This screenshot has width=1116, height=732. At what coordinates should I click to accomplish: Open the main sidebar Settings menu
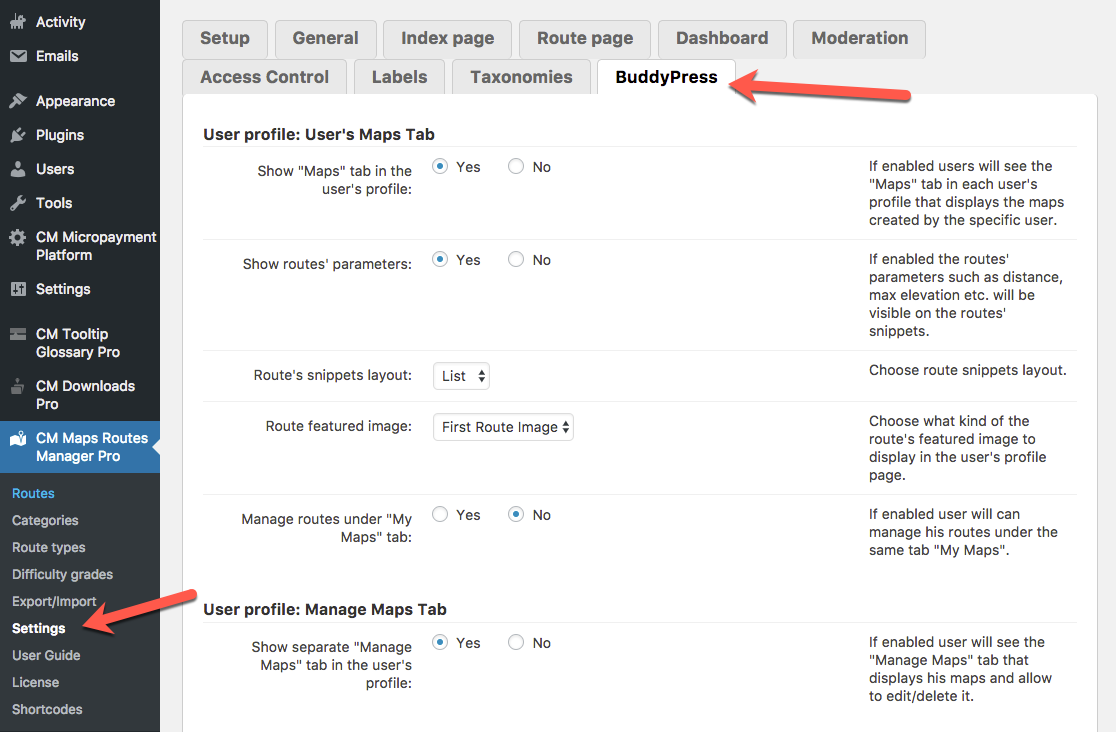pyautogui.click(x=63, y=289)
